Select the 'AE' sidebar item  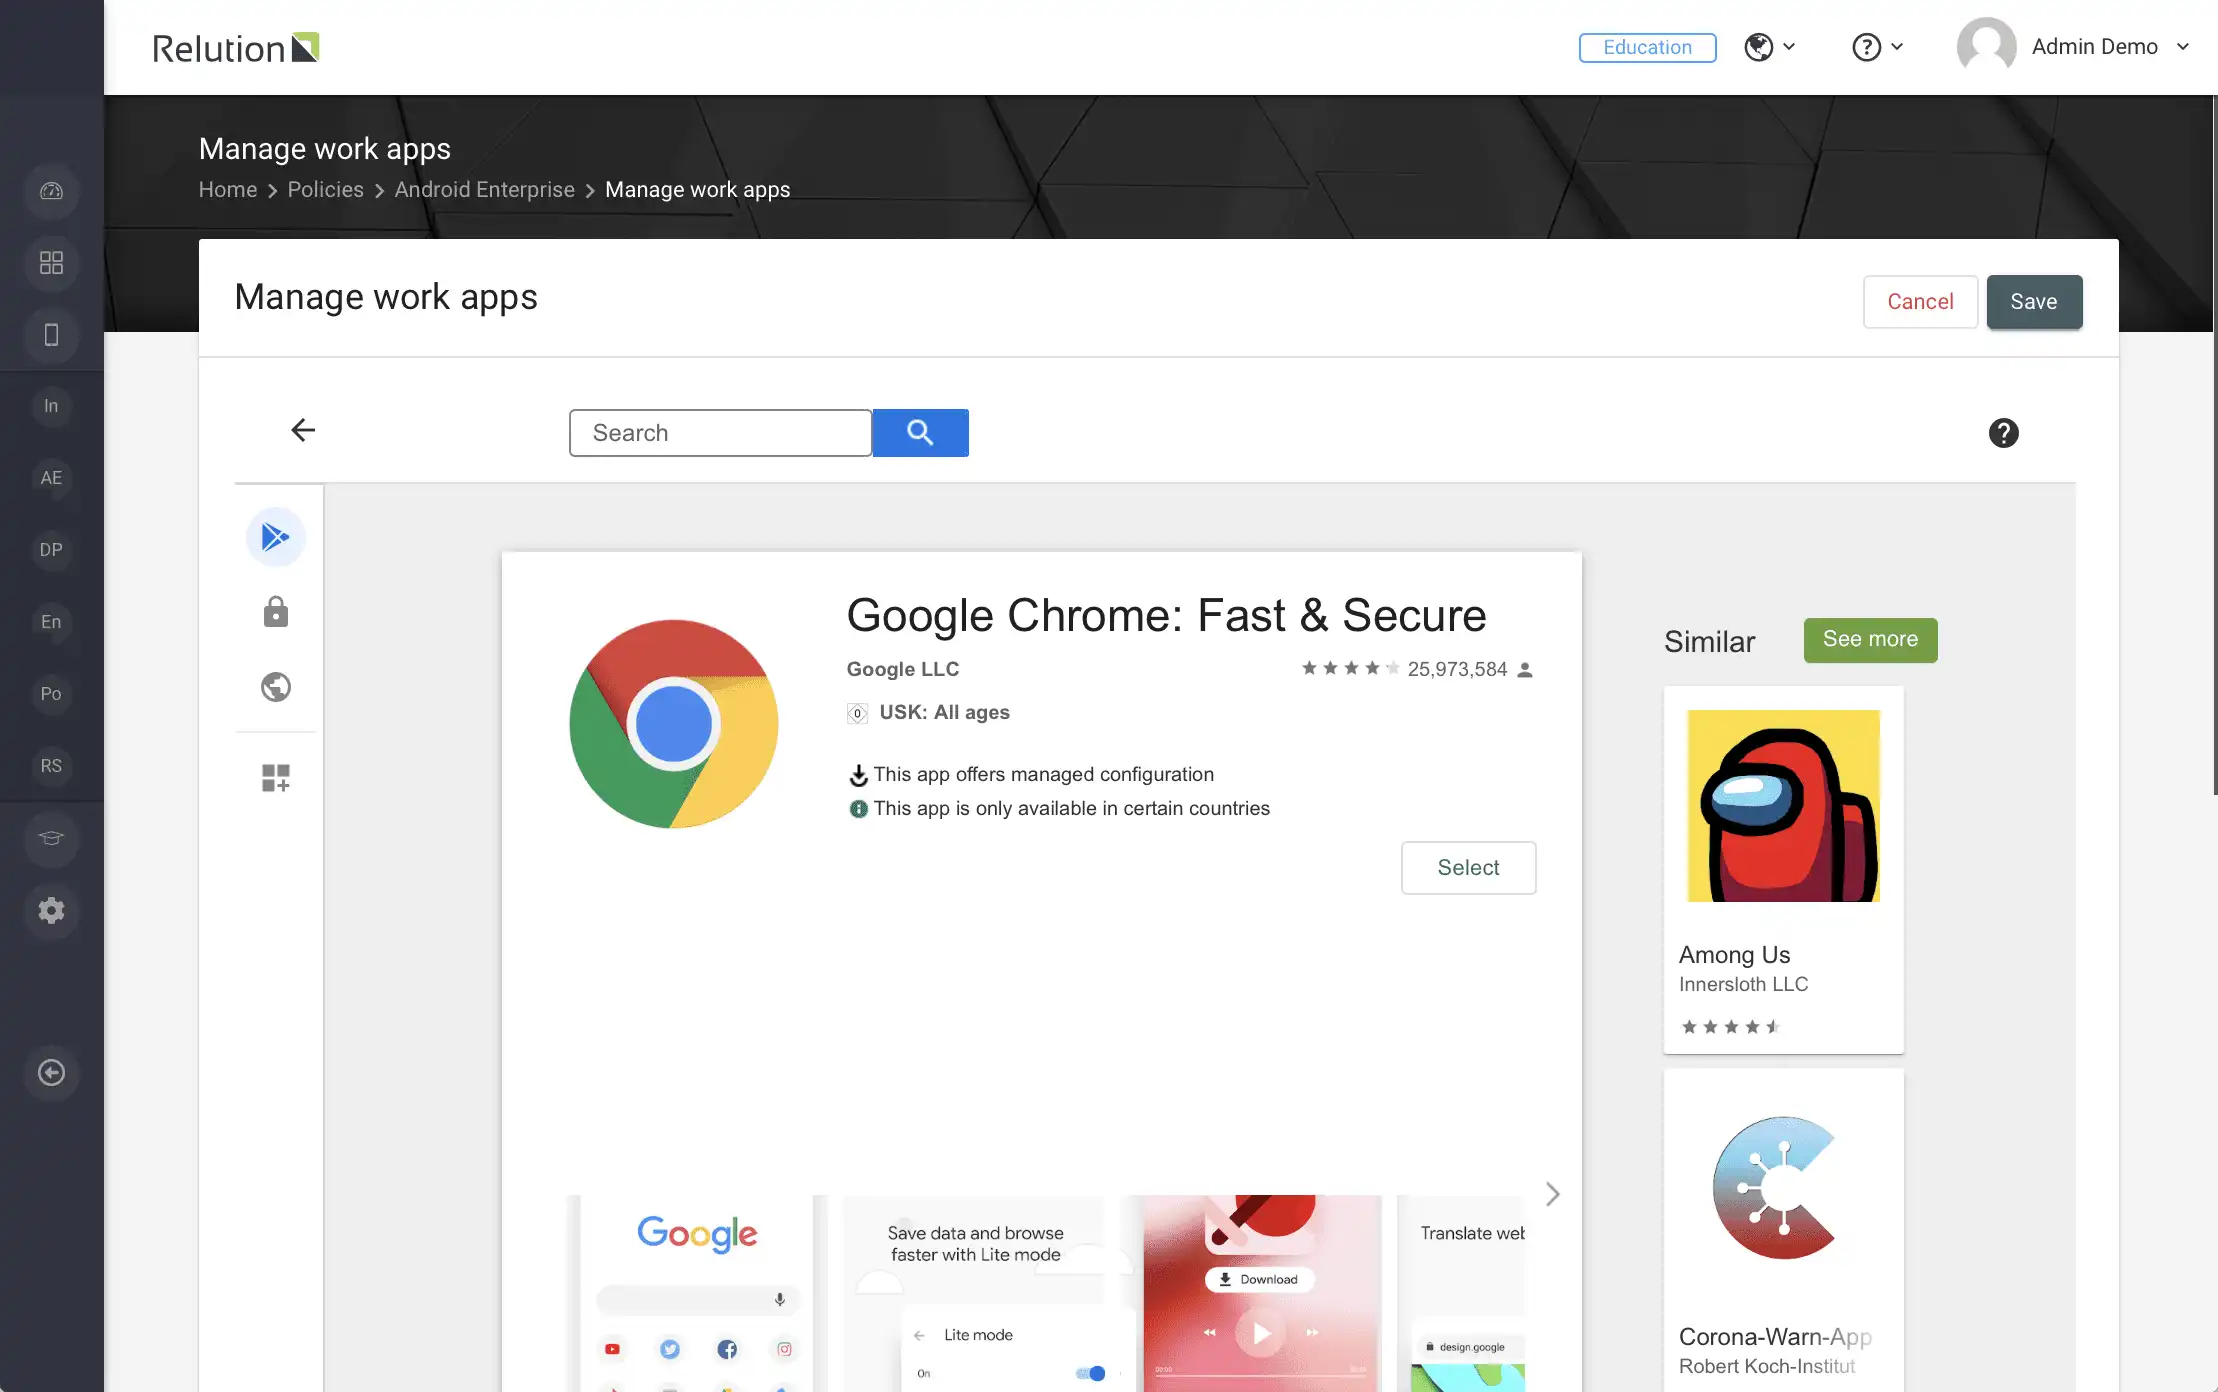tap(51, 478)
